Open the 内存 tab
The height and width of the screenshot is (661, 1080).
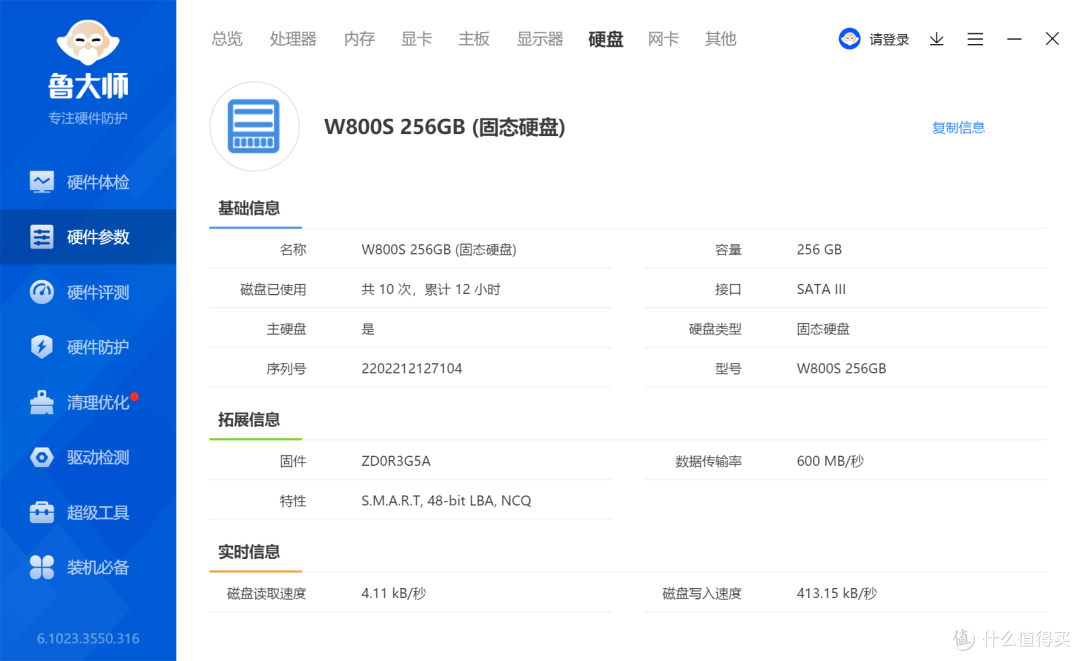[x=360, y=39]
